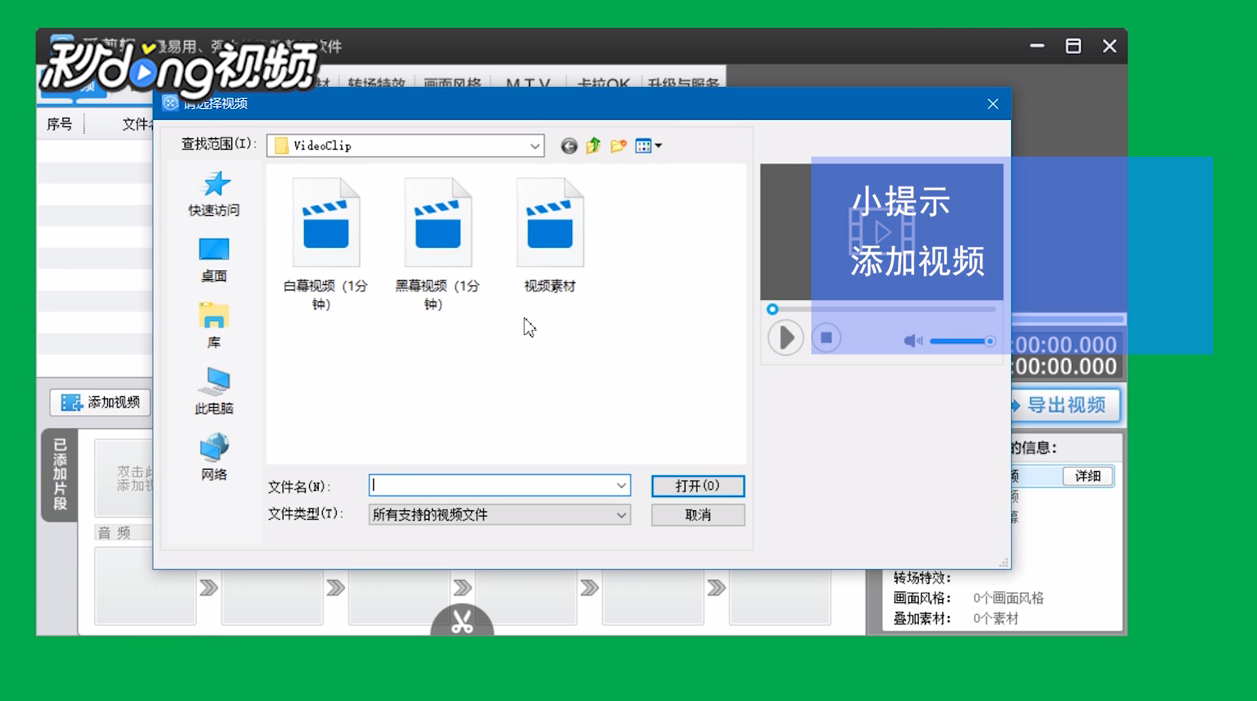This screenshot has width=1257, height=701.
Task: Click the 已添加片段 side tab
Action: pyautogui.click(x=60, y=475)
